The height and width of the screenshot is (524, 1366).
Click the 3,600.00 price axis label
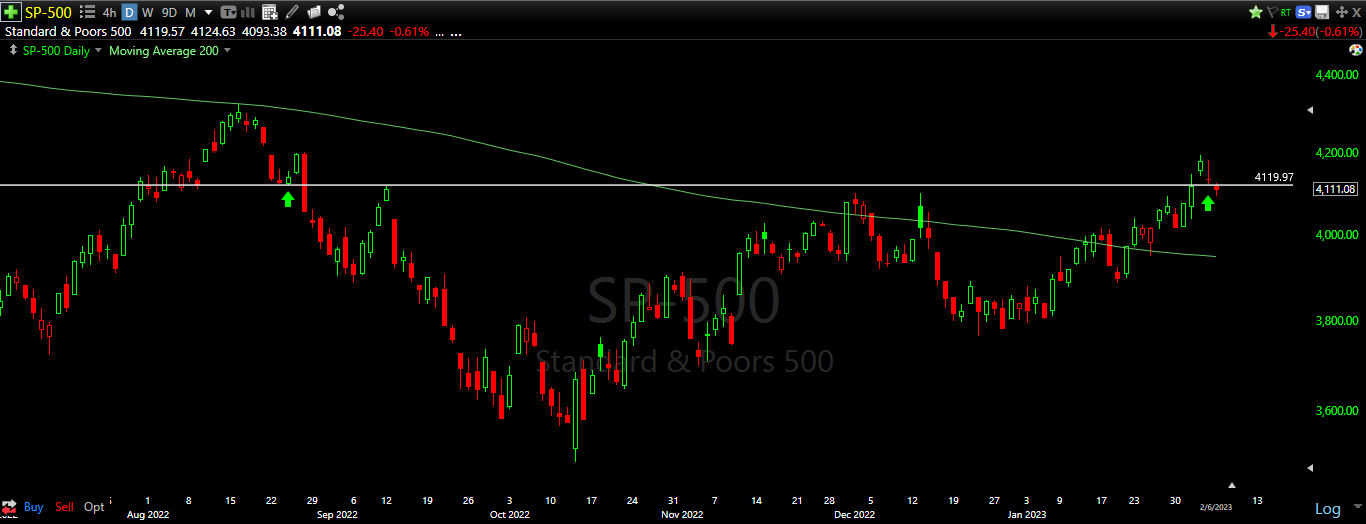(x=1338, y=411)
